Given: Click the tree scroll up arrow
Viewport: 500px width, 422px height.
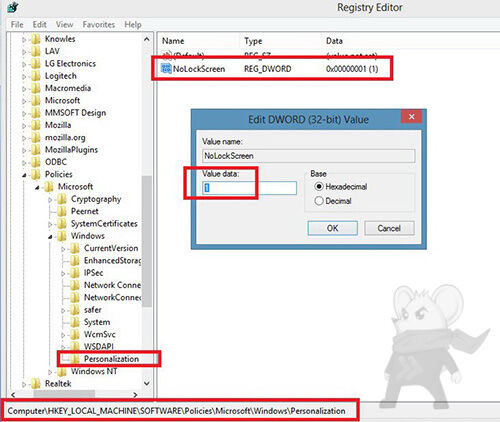Looking at the screenshot, I should (x=147, y=39).
